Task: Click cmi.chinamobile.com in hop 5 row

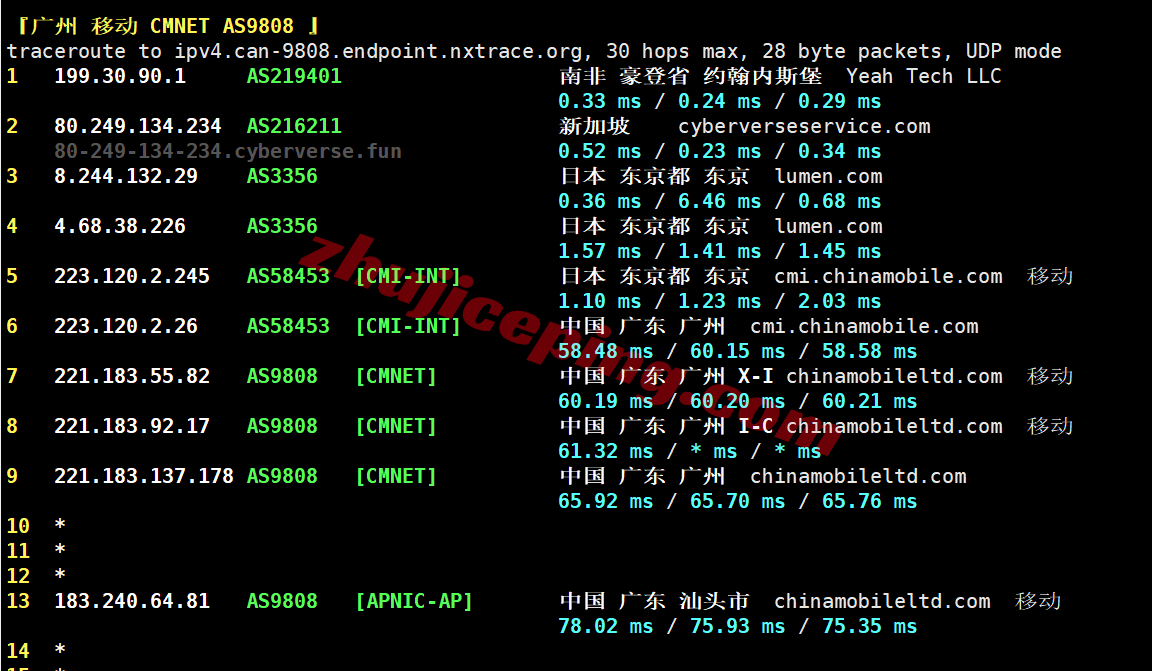Action: 888,276
